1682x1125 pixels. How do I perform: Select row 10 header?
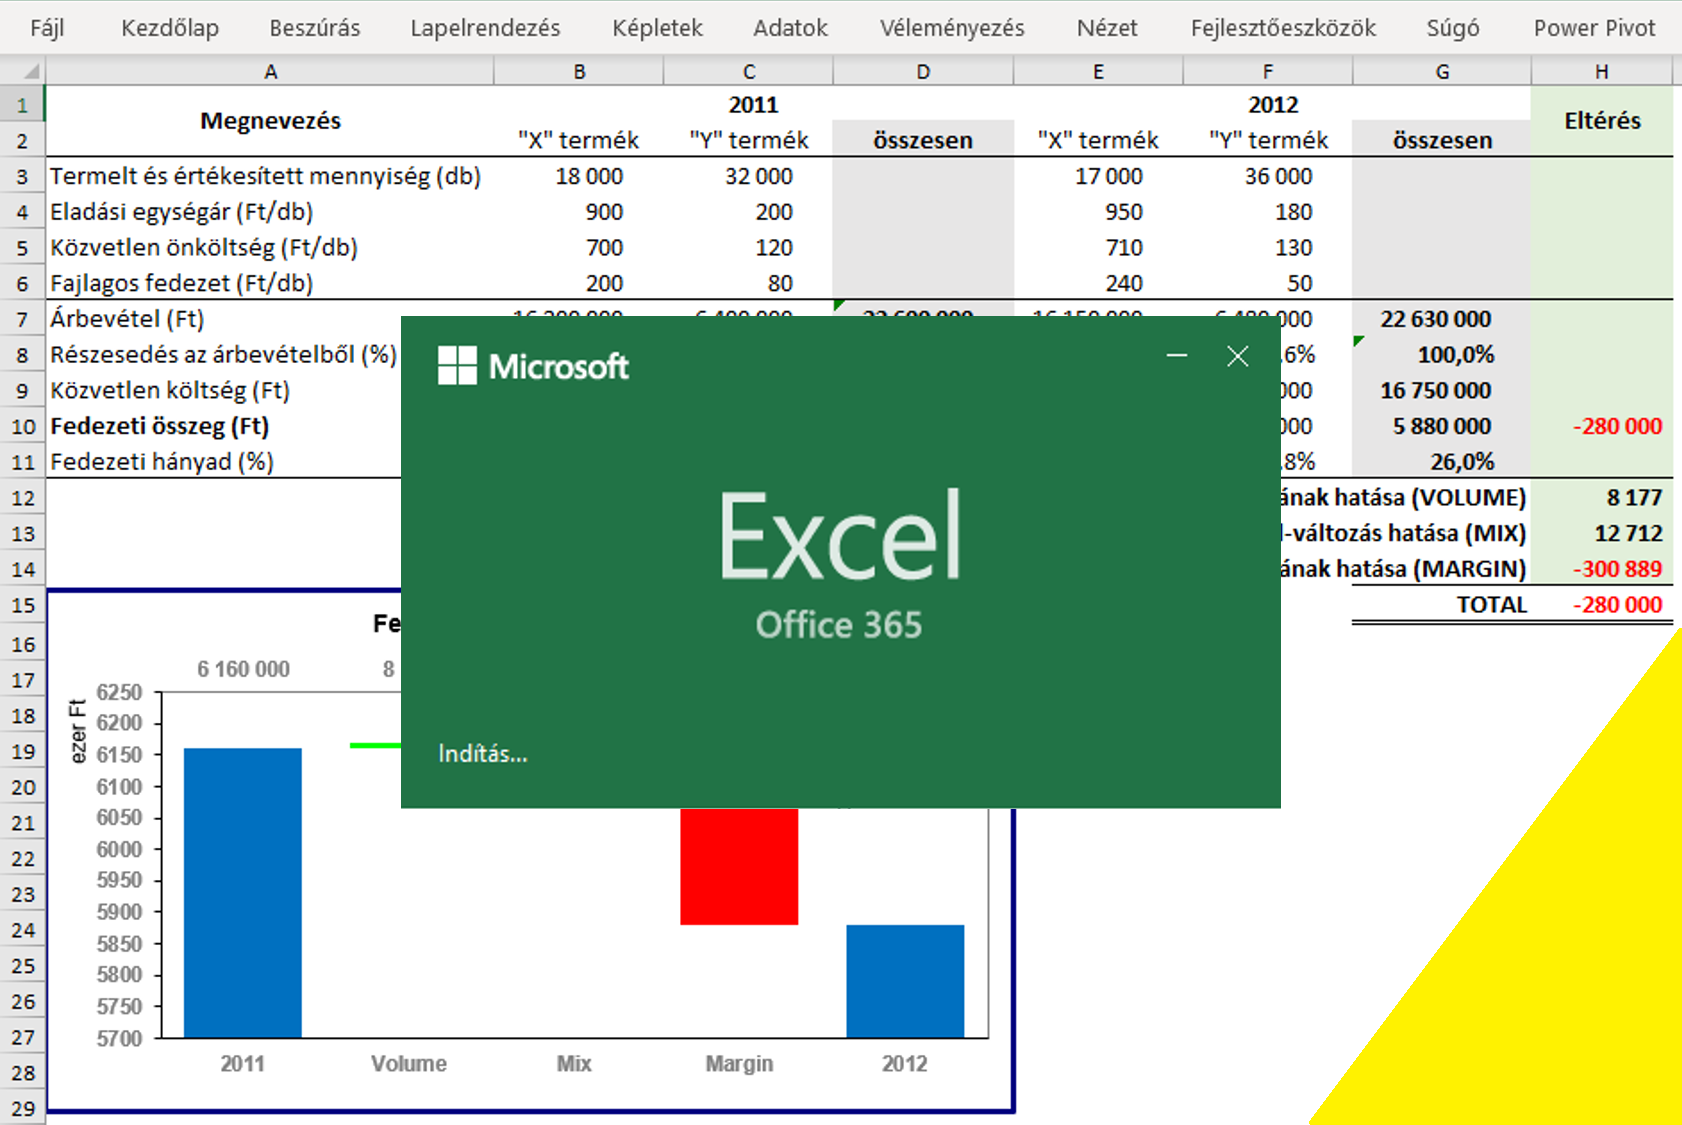pos(23,426)
